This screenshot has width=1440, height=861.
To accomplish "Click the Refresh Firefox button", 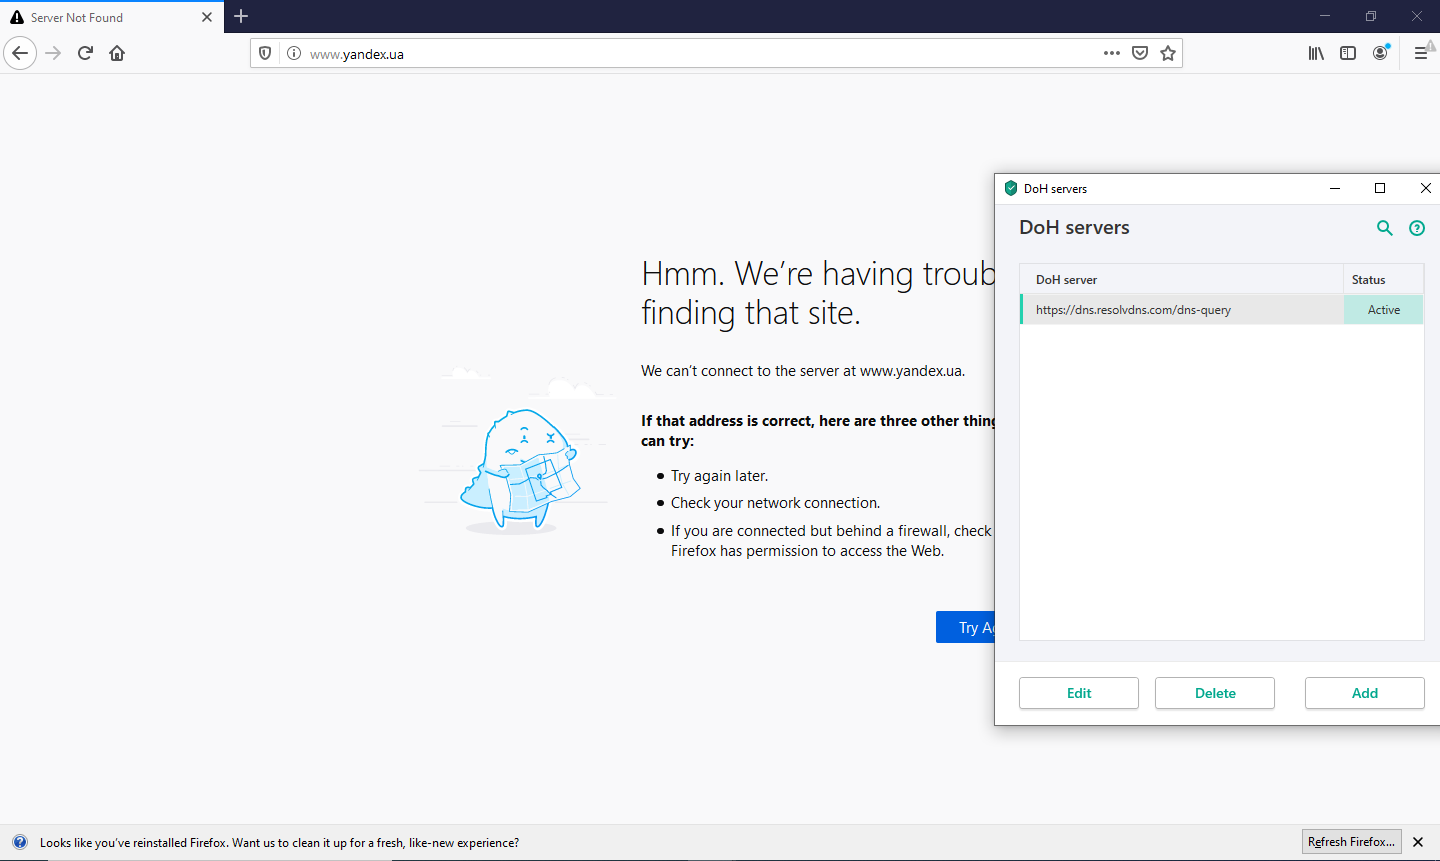I will coord(1352,842).
